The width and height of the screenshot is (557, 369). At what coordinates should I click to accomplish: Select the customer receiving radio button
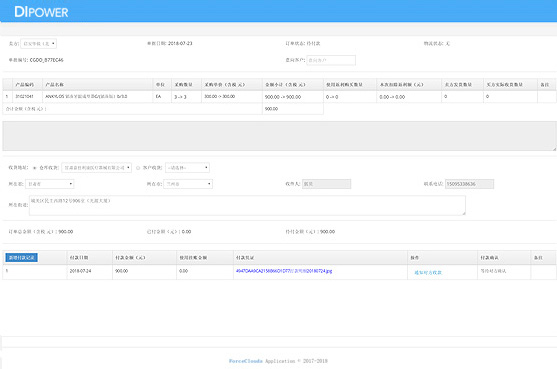(x=138, y=168)
